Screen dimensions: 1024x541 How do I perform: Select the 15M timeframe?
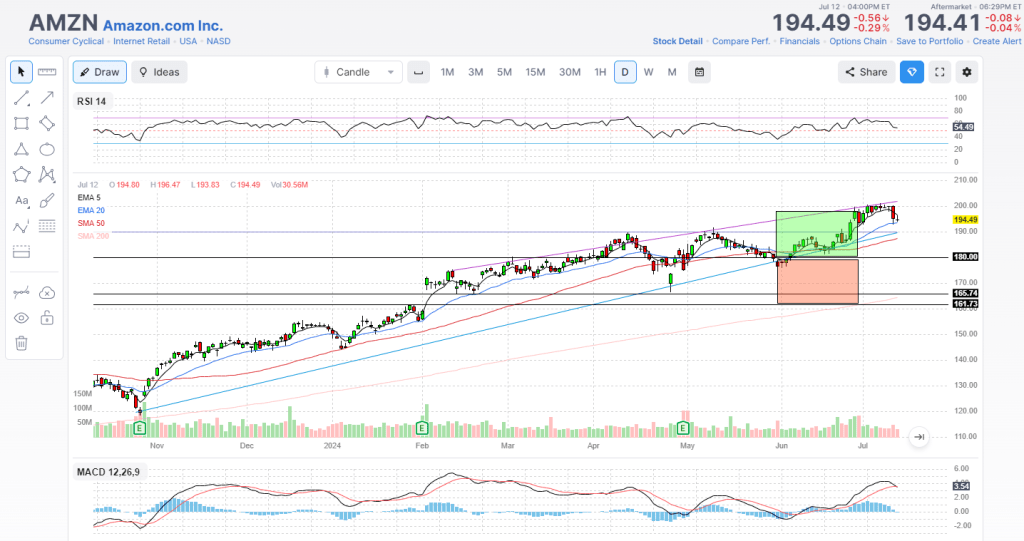pyautogui.click(x=535, y=72)
